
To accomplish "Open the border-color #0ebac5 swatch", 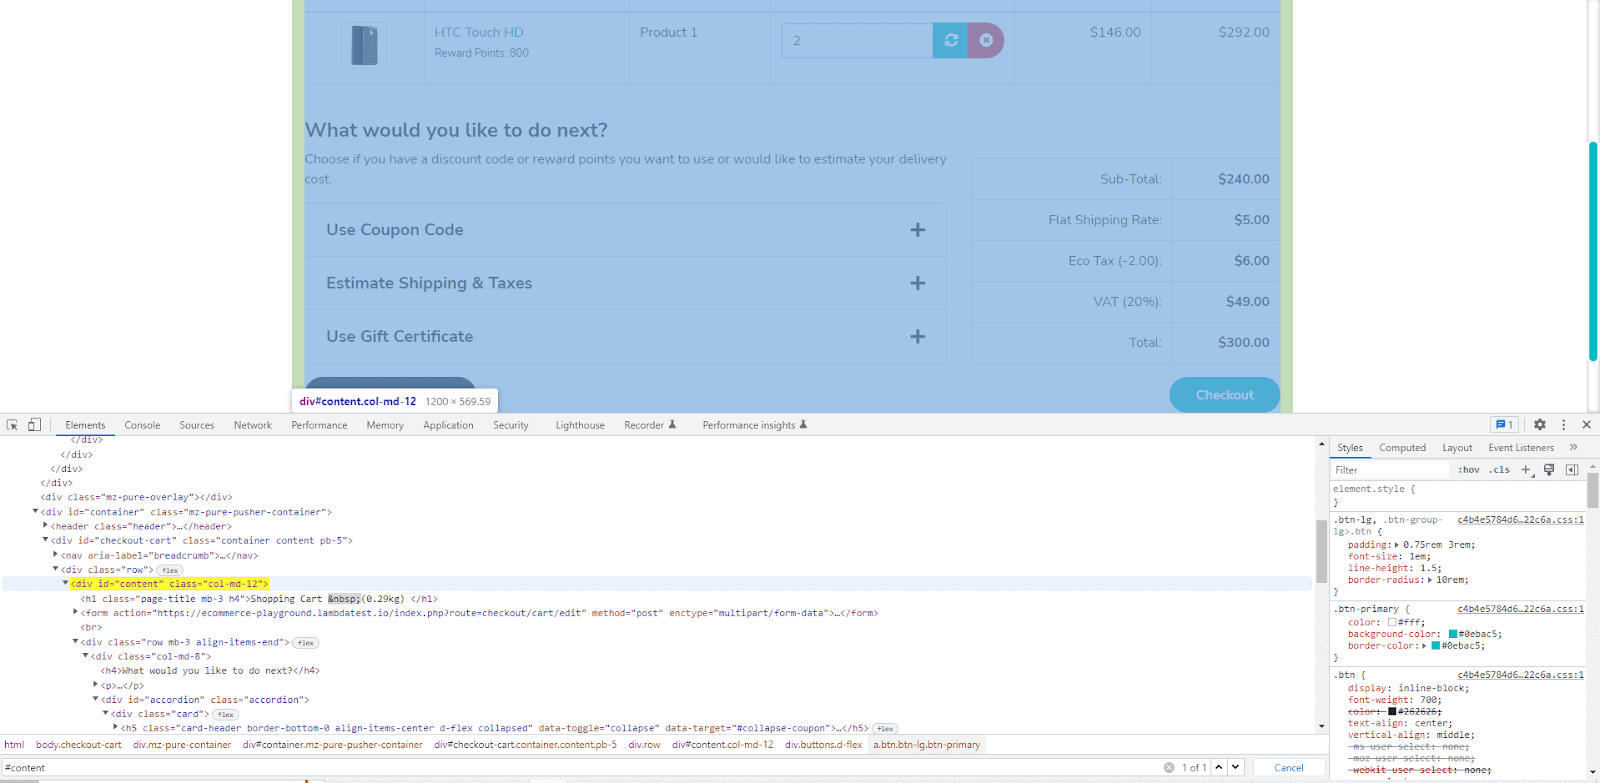I will [x=1436, y=646].
